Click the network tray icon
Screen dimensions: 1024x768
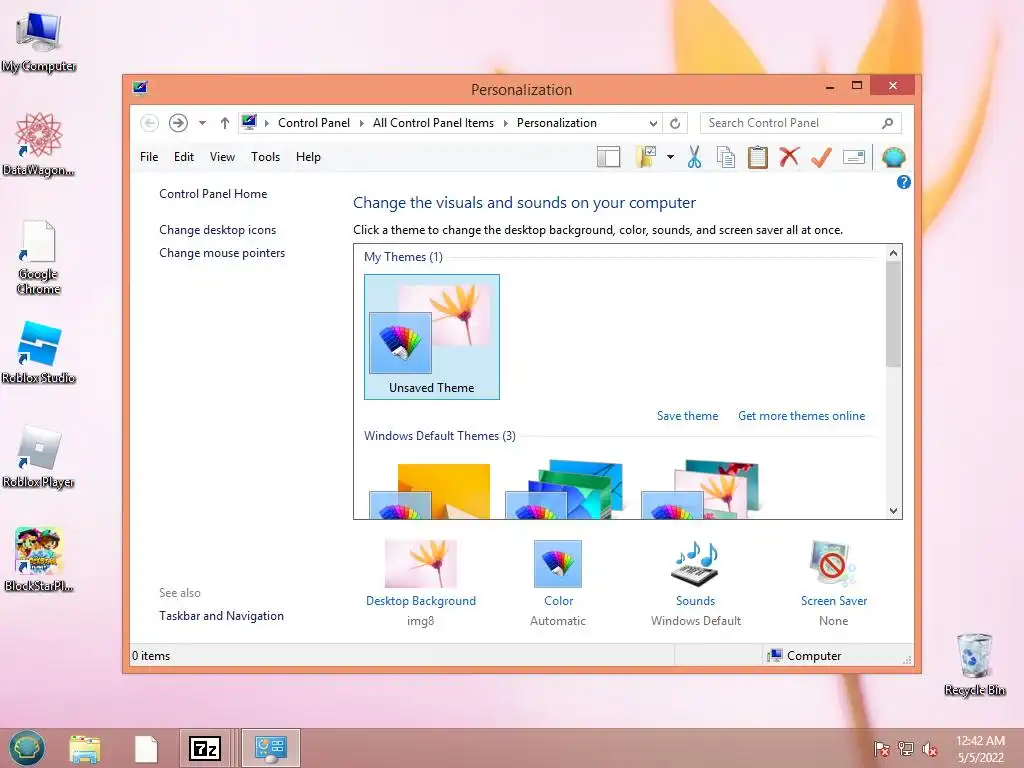[x=906, y=749]
